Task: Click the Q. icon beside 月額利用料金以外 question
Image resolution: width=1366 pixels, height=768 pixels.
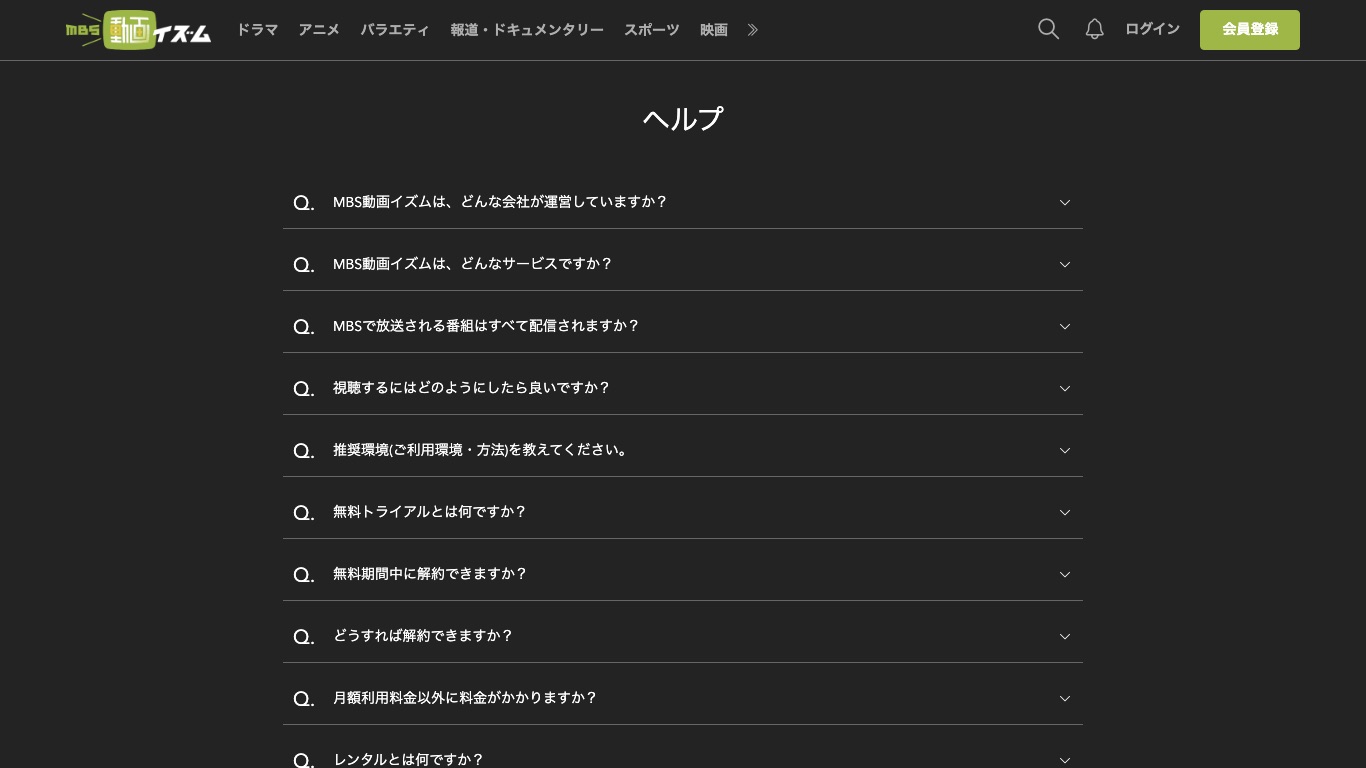Action: click(304, 699)
